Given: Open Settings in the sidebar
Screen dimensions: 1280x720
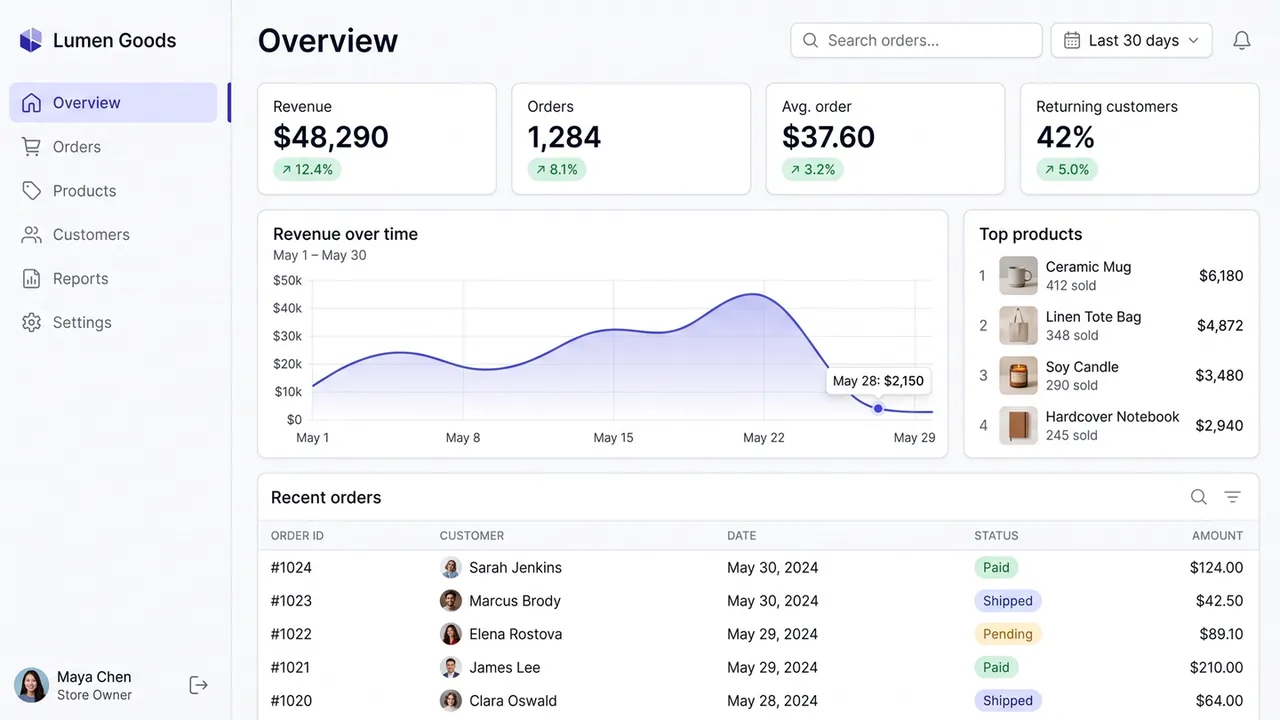Looking at the screenshot, I should [113, 323].
